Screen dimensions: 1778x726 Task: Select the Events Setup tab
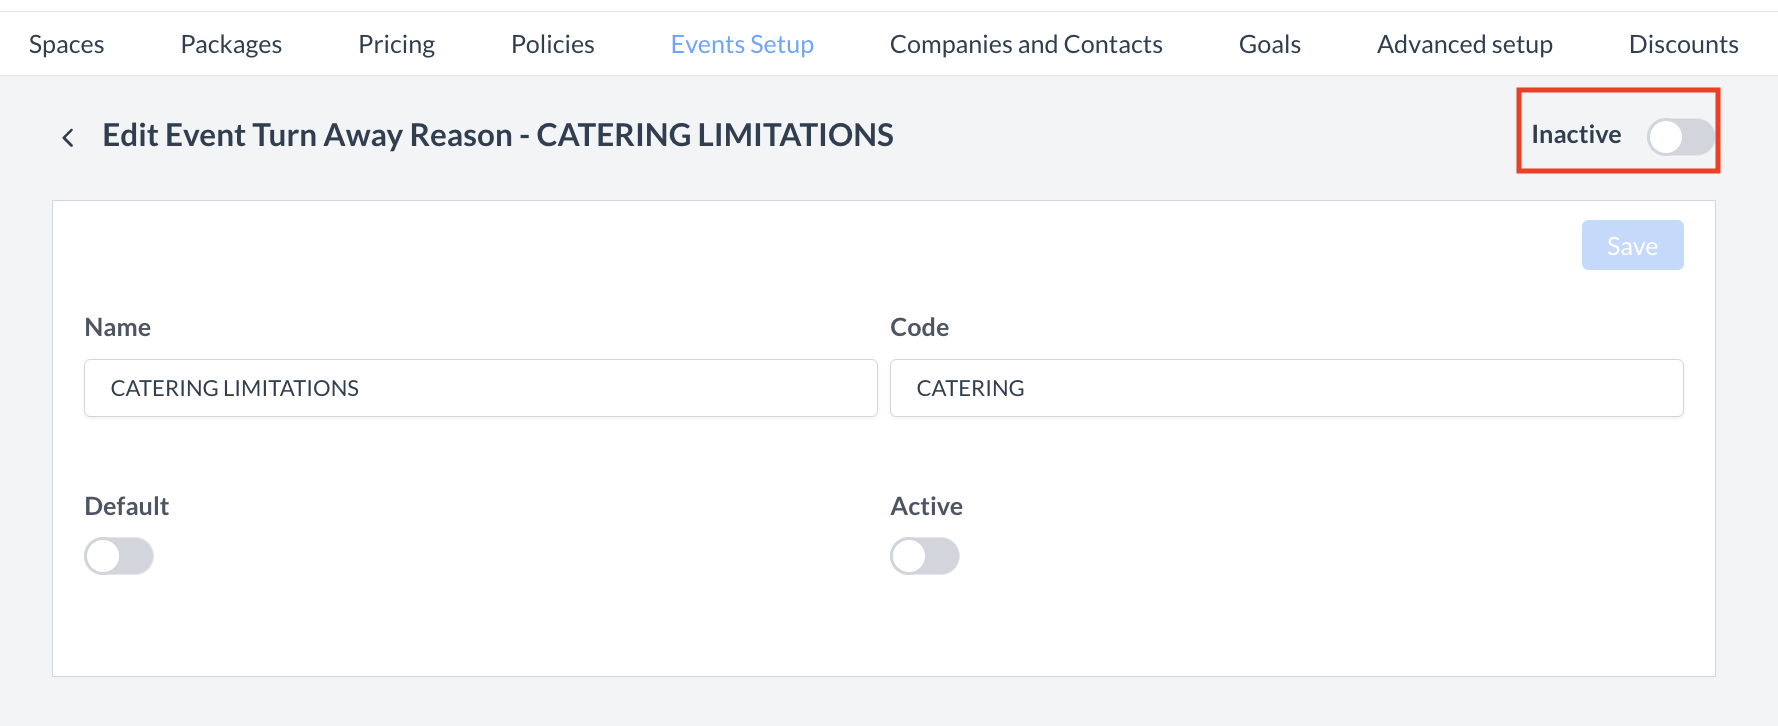tap(742, 44)
